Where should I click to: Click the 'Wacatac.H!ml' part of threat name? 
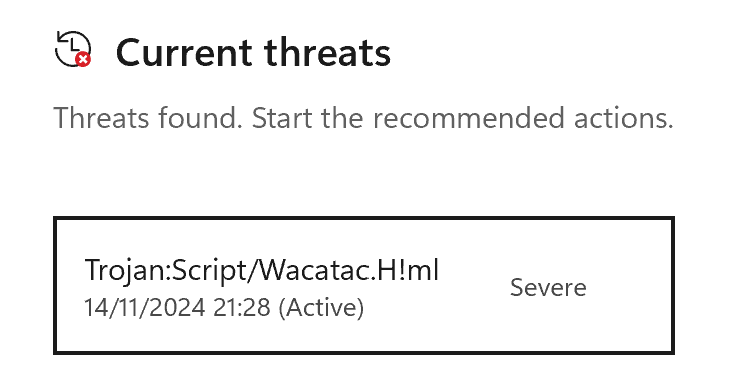[x=349, y=270]
